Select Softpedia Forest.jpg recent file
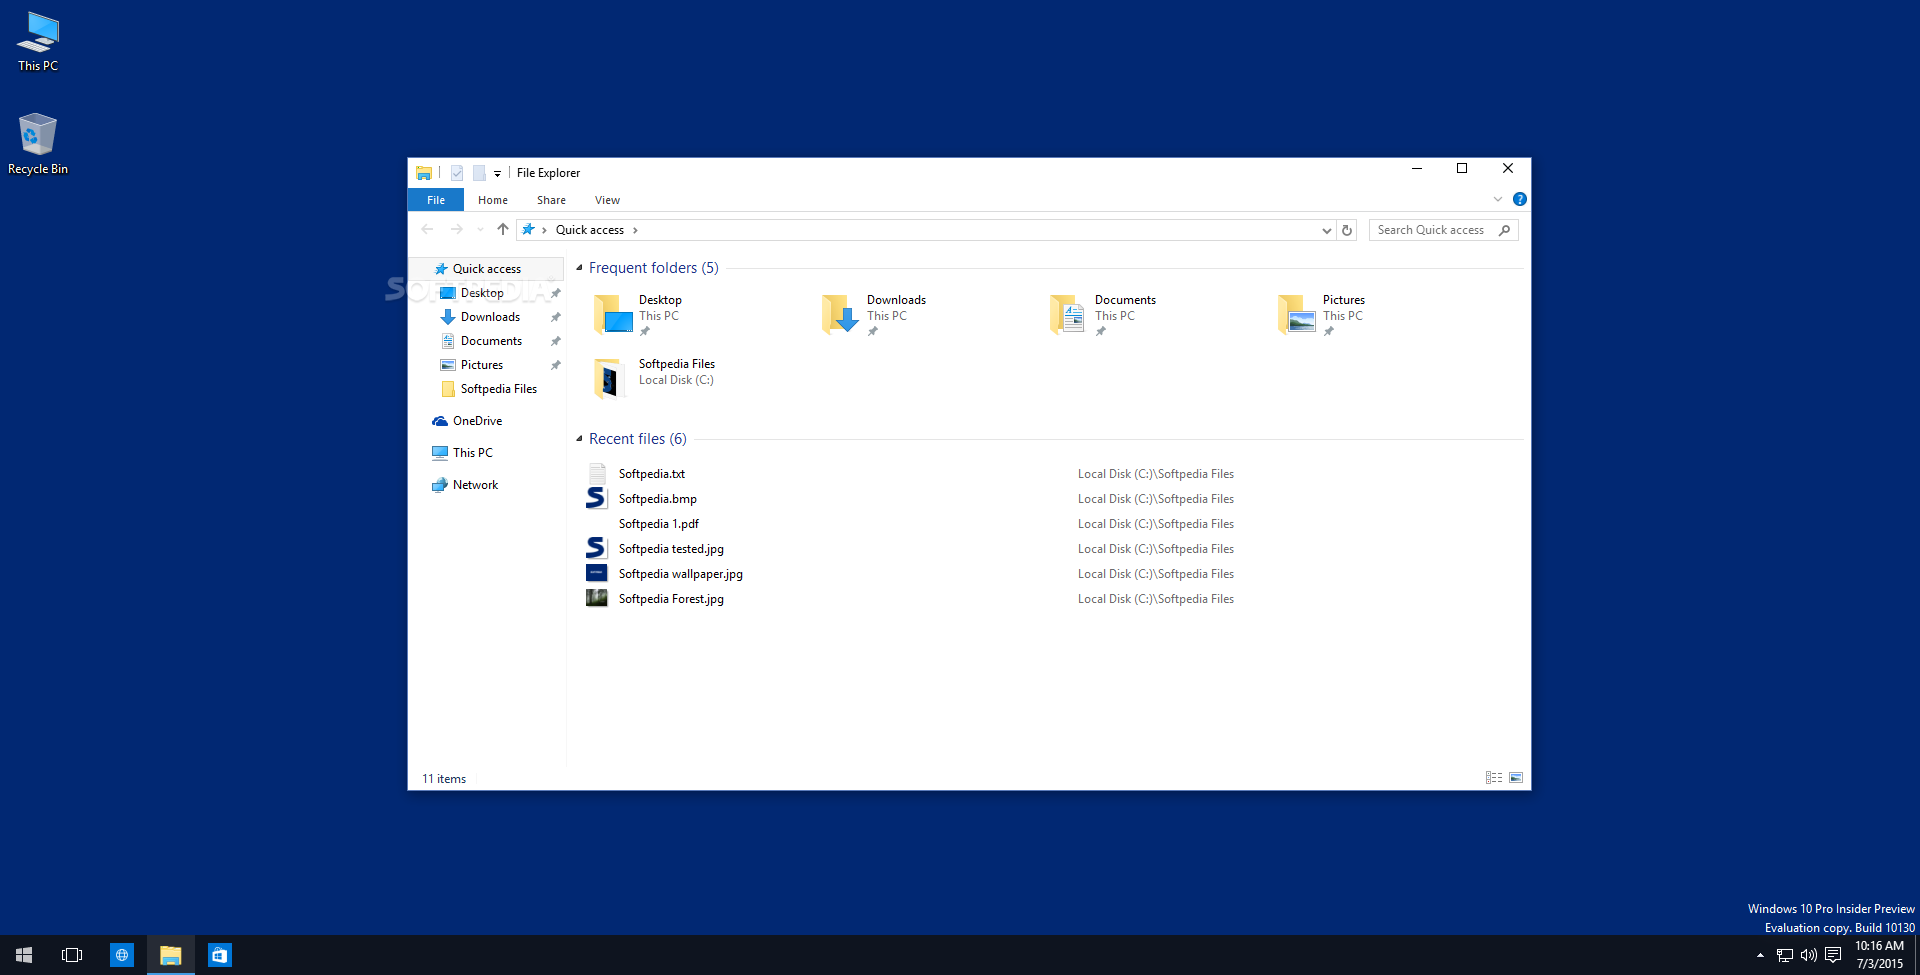This screenshot has width=1920, height=975. 671,599
